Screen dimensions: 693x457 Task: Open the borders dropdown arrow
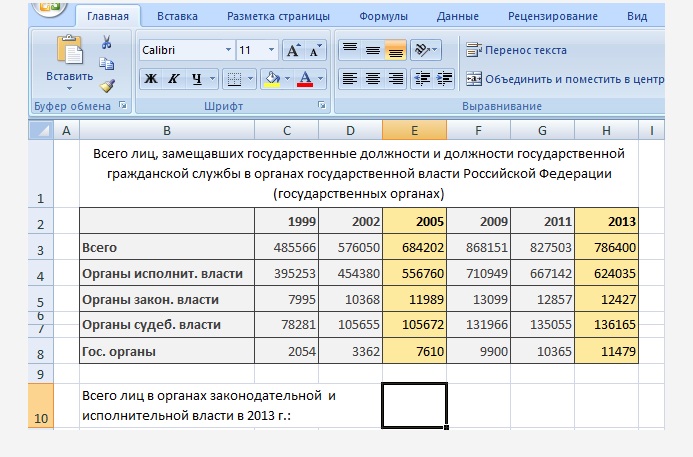(x=250, y=79)
